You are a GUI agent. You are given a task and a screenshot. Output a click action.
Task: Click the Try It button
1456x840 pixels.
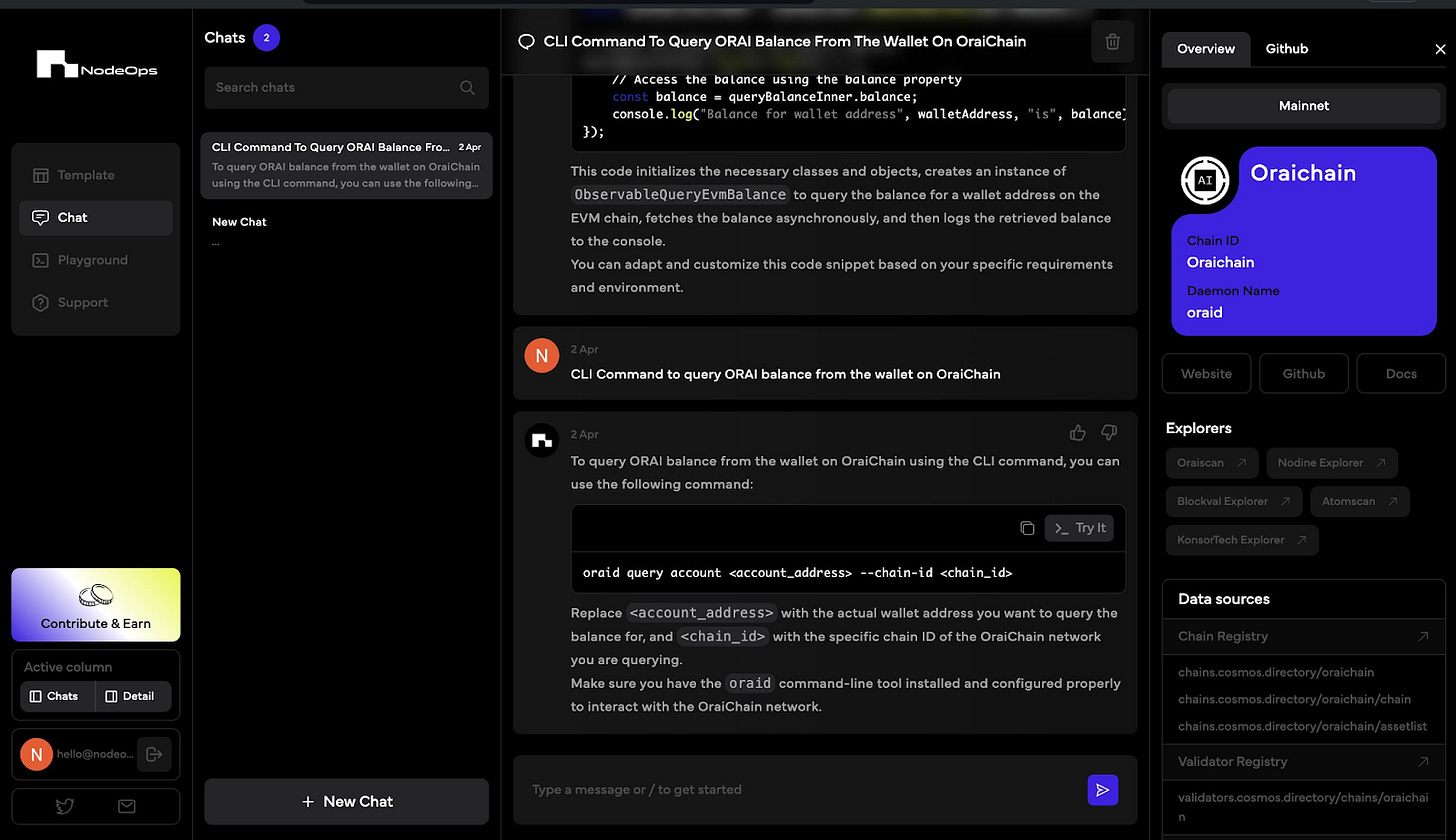coord(1079,528)
